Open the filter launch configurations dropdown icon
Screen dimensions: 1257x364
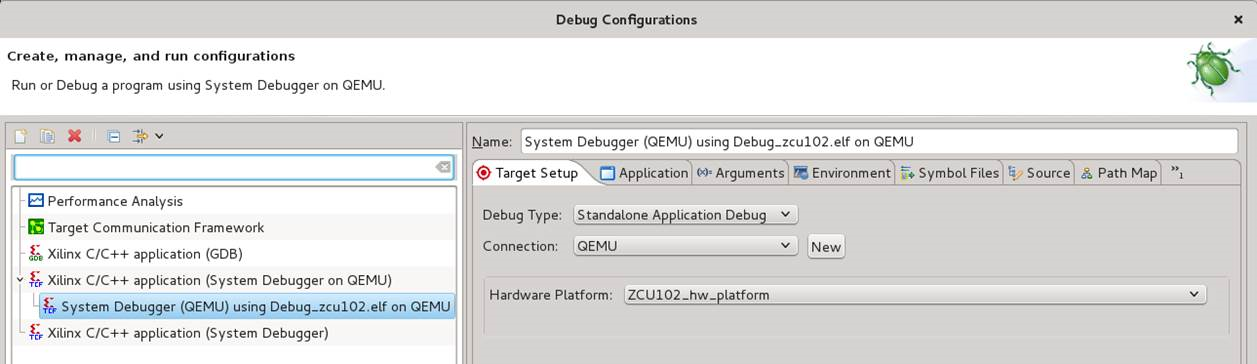[147, 136]
